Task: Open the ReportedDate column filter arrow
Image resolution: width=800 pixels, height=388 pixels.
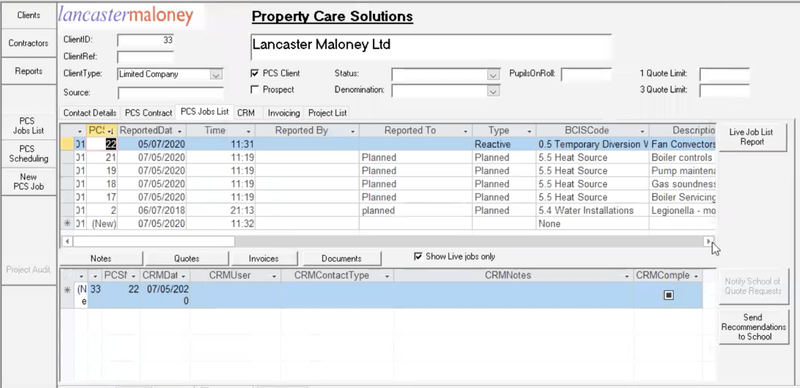Action: [180, 131]
